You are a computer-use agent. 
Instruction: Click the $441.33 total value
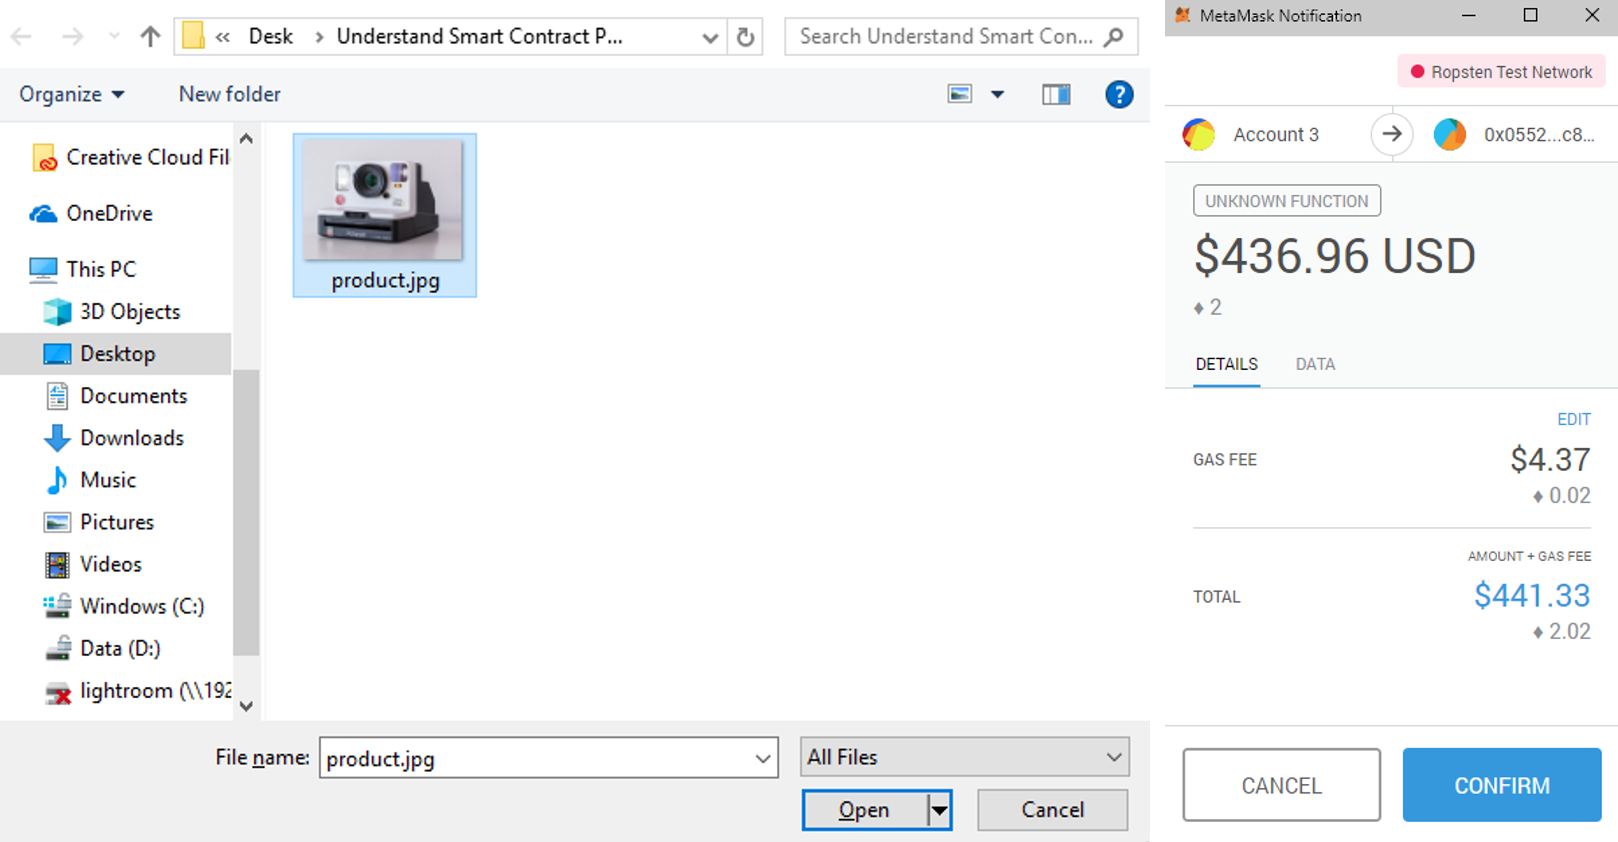tap(1532, 596)
